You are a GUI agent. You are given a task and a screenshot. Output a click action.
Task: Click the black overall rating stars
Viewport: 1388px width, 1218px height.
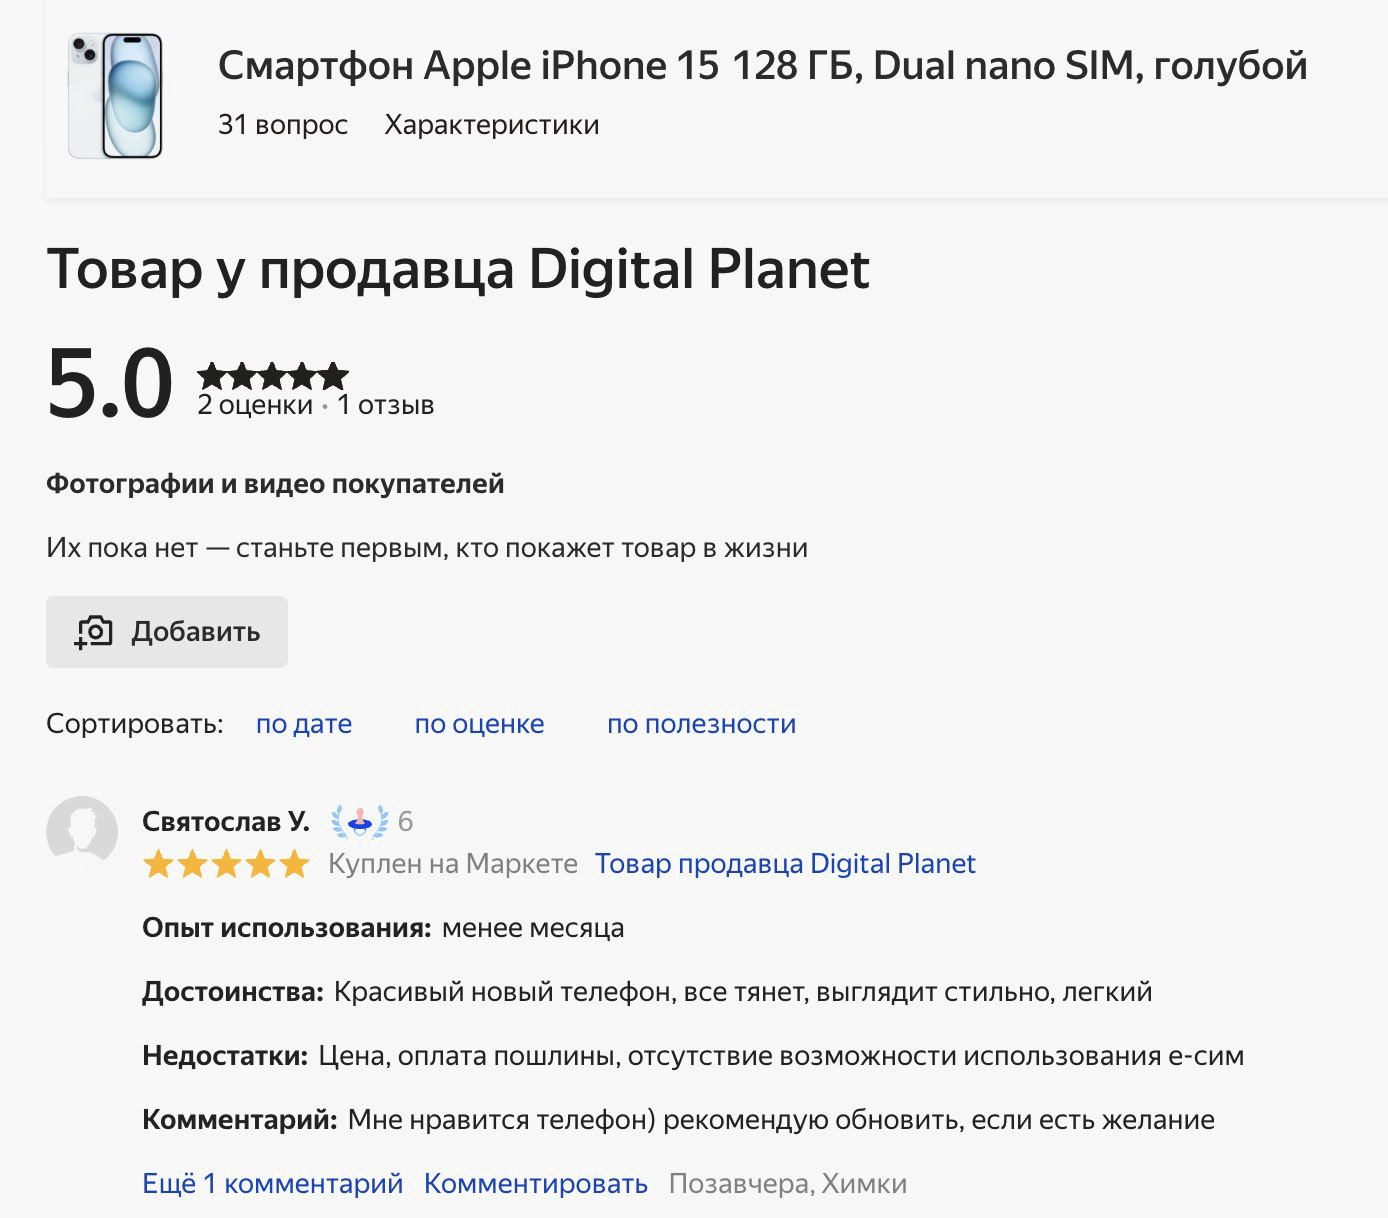click(272, 376)
